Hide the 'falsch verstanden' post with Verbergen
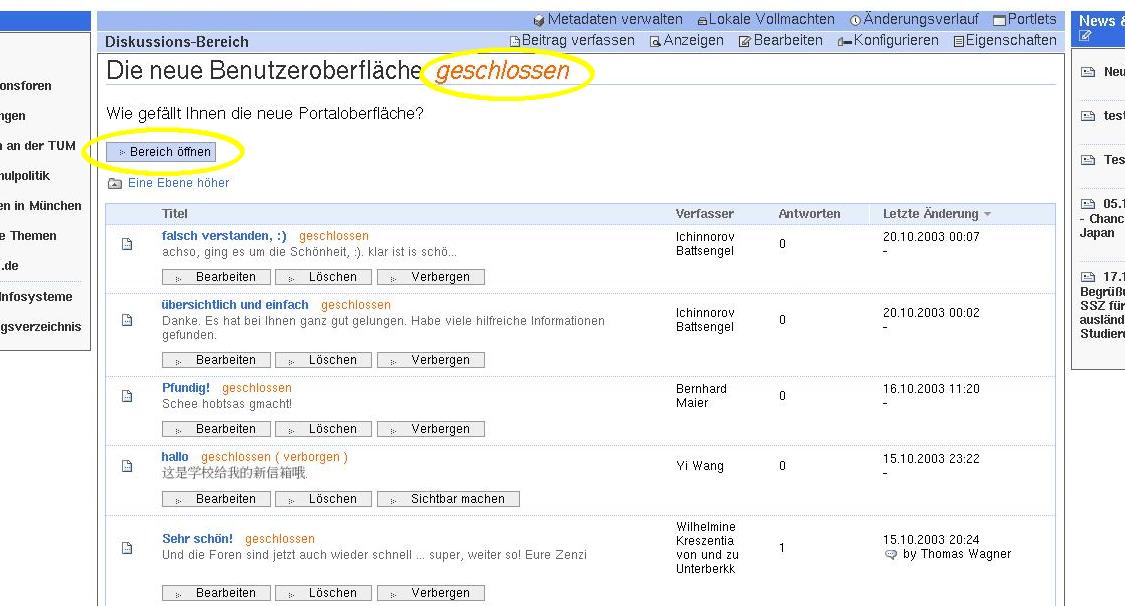This screenshot has width=1125, height=606. point(431,277)
